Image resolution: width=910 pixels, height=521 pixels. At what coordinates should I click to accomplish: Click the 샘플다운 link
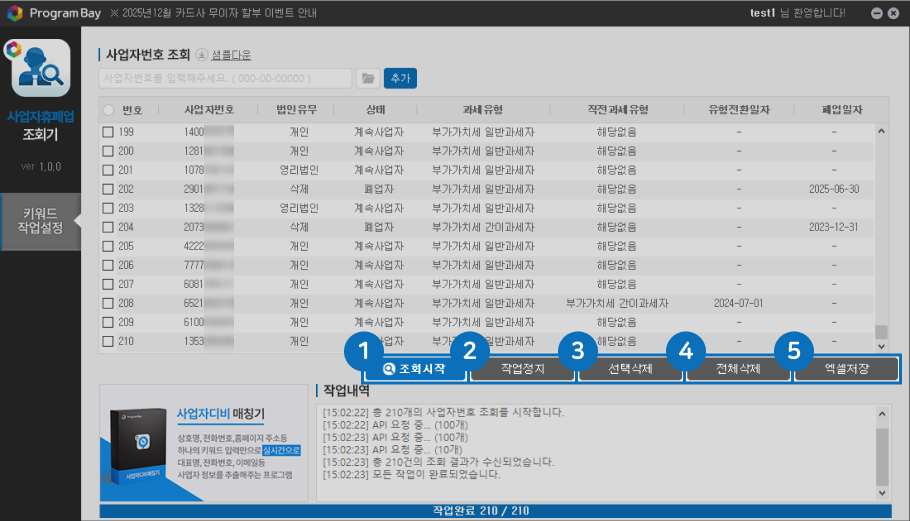tap(231, 55)
